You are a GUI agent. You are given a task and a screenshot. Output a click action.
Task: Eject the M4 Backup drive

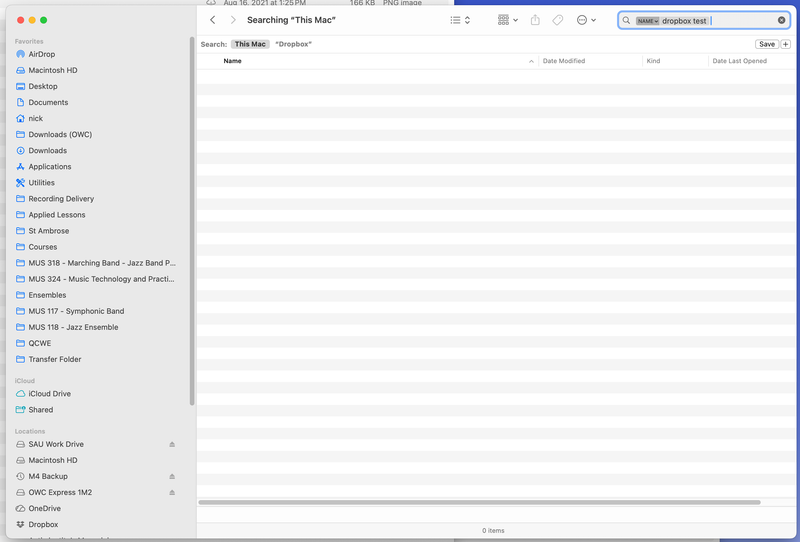click(x=171, y=476)
